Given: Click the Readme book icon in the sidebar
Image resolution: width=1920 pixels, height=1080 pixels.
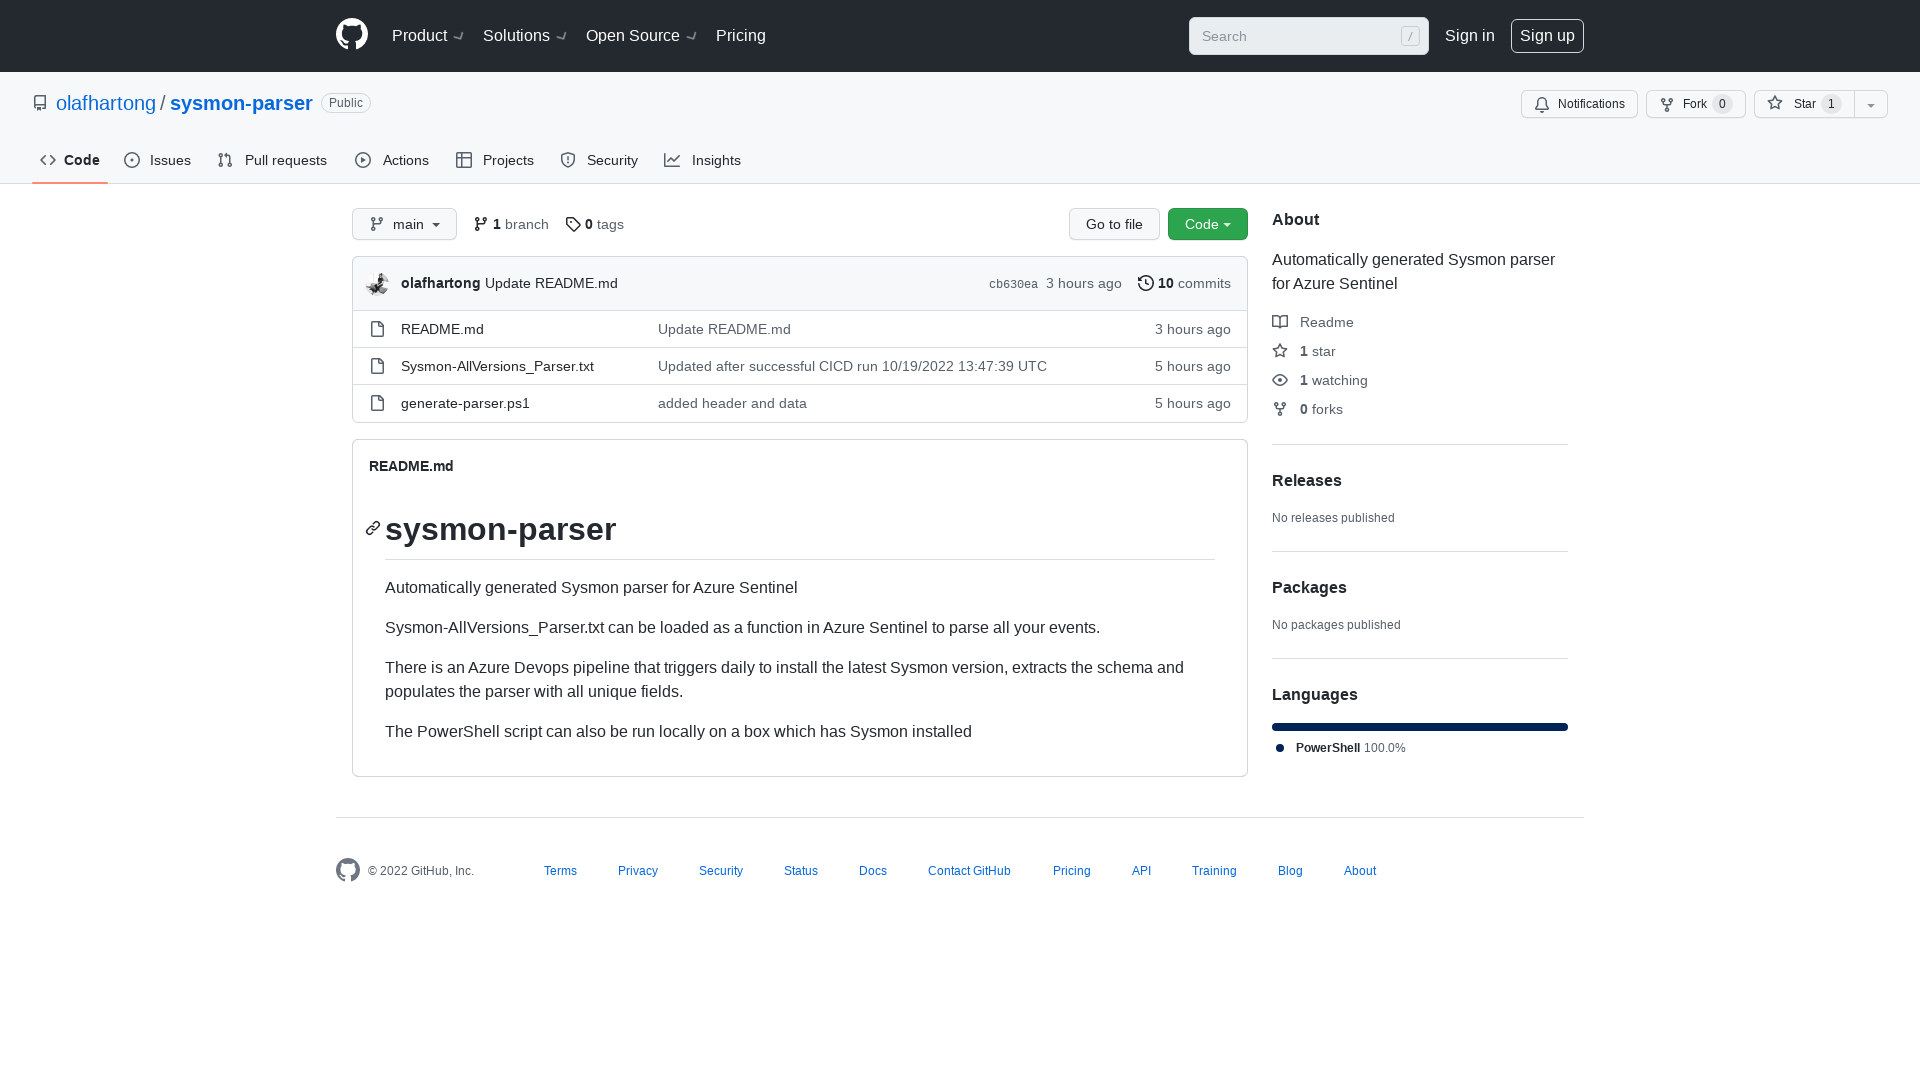Looking at the screenshot, I should (x=1281, y=321).
